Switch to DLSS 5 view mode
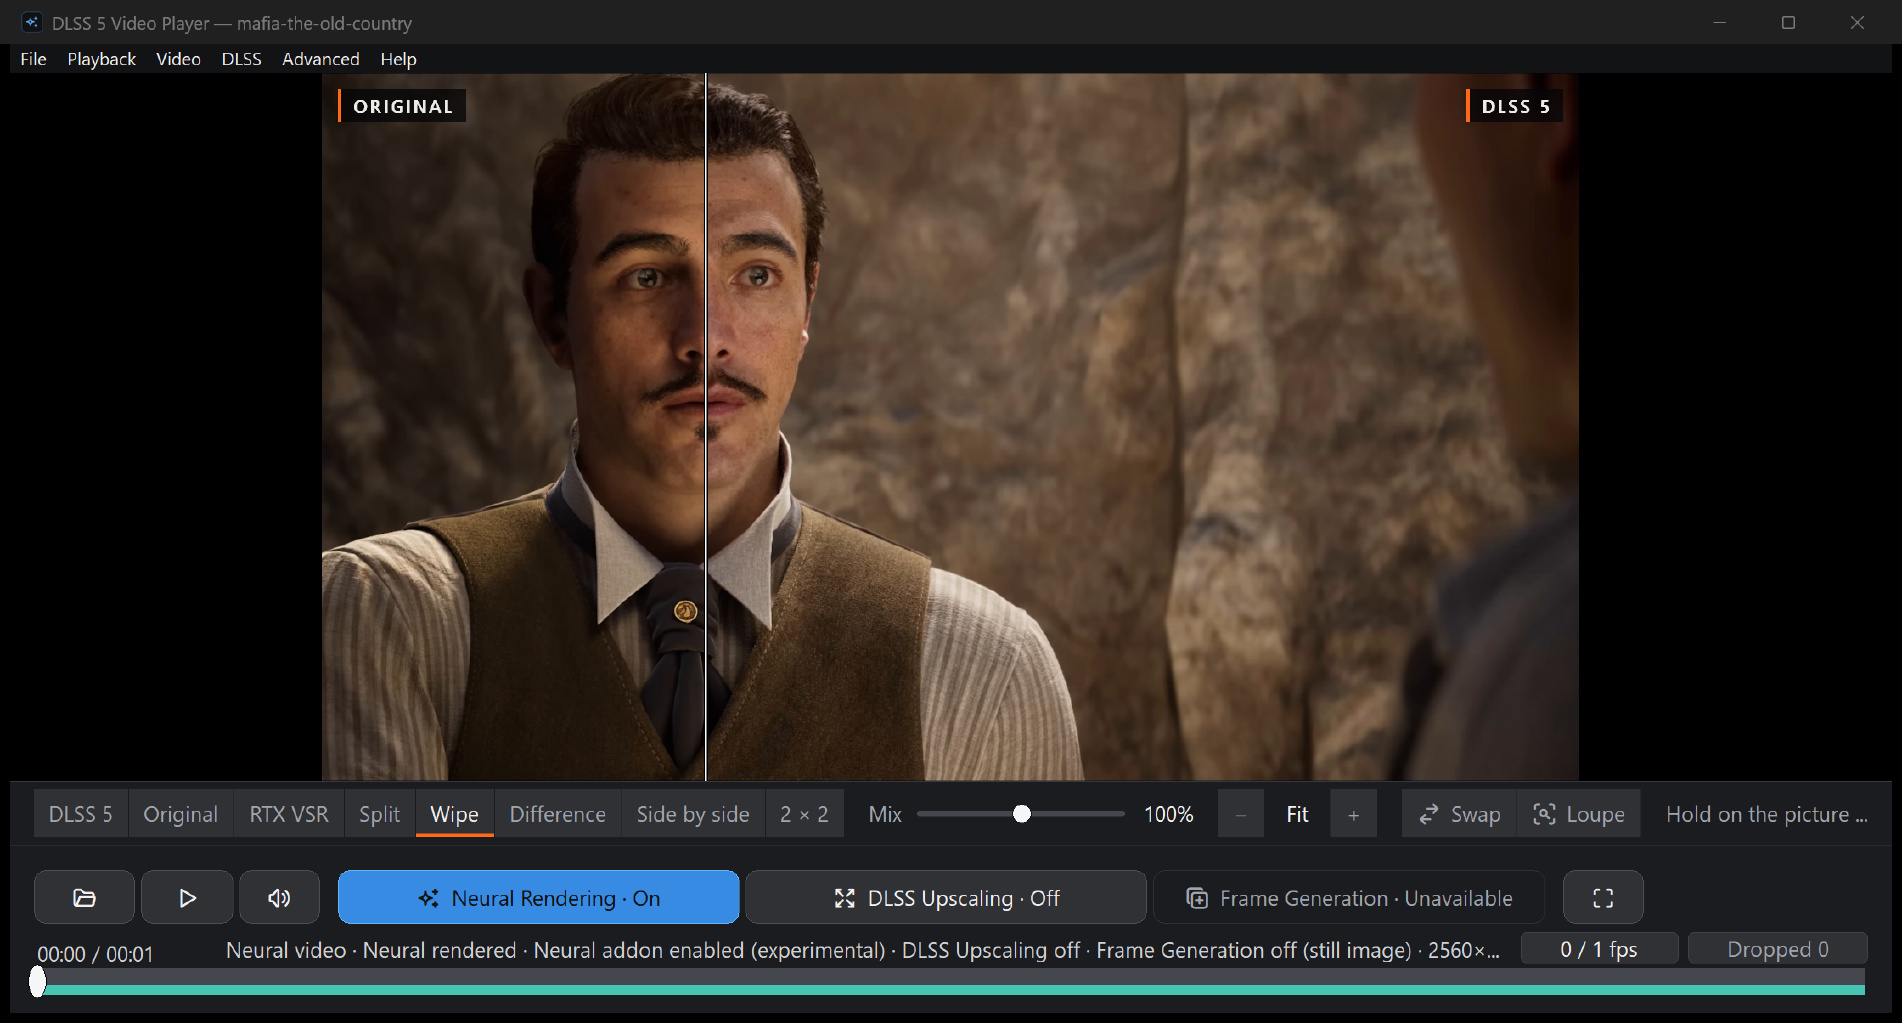 80,814
